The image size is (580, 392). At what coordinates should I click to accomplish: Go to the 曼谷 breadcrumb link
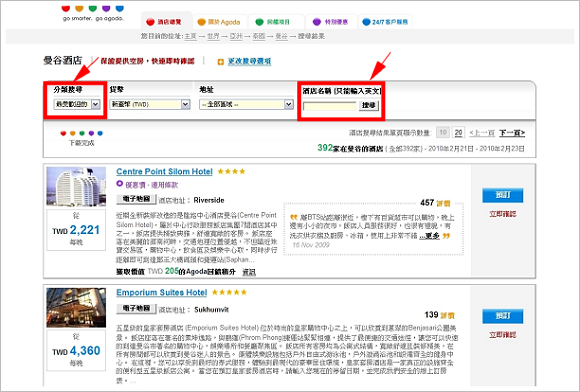tap(281, 36)
